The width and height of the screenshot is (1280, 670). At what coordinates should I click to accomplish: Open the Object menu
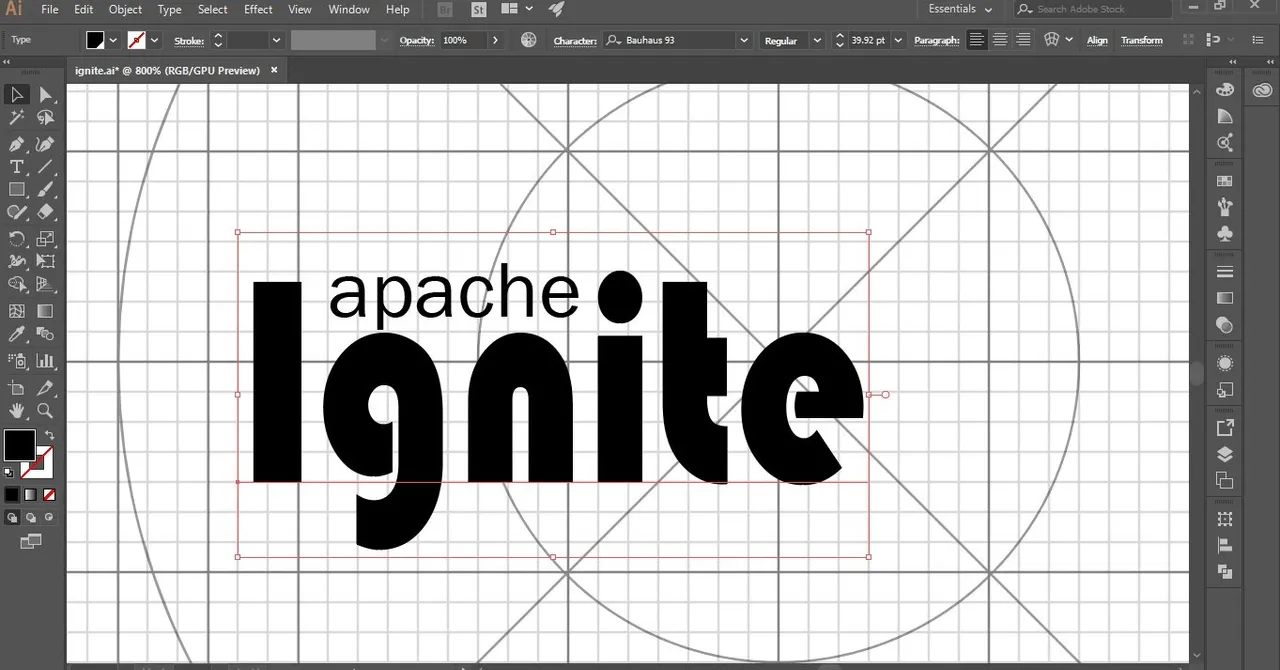click(x=125, y=9)
